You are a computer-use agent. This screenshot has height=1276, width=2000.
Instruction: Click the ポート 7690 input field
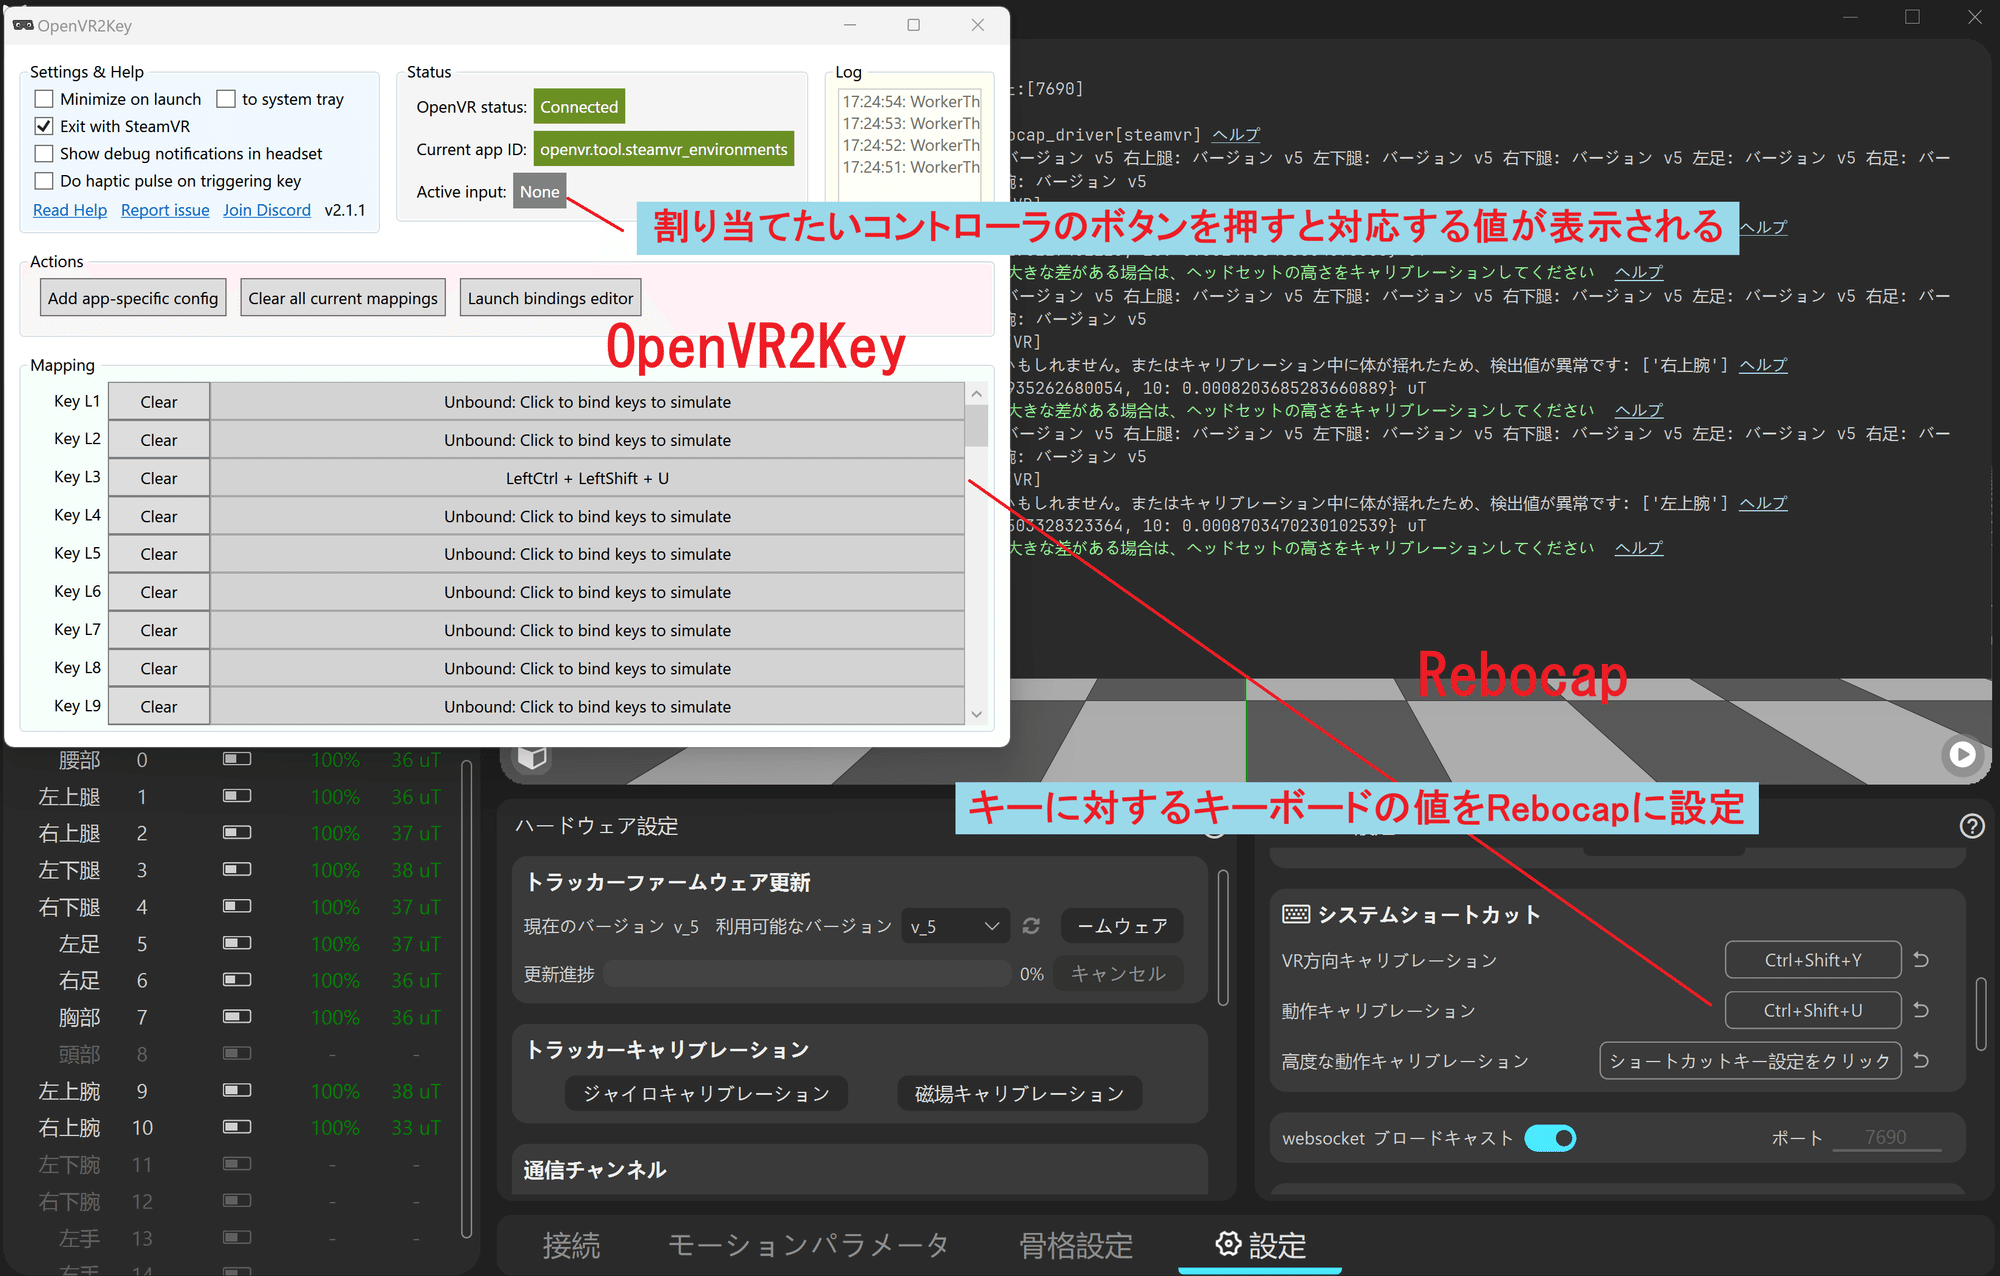1887,1137
